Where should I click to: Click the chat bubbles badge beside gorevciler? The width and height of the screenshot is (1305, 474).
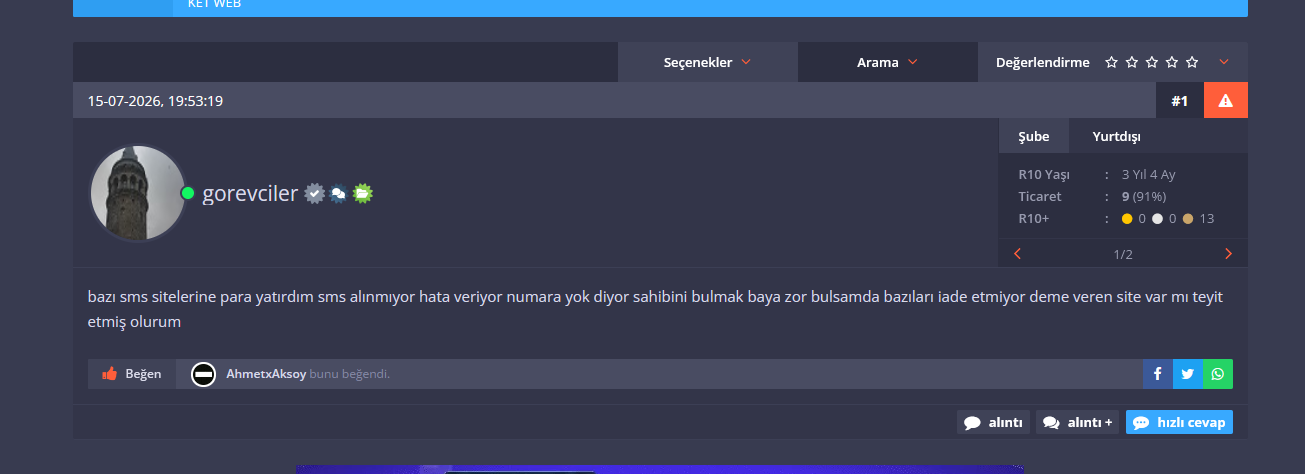(338, 194)
